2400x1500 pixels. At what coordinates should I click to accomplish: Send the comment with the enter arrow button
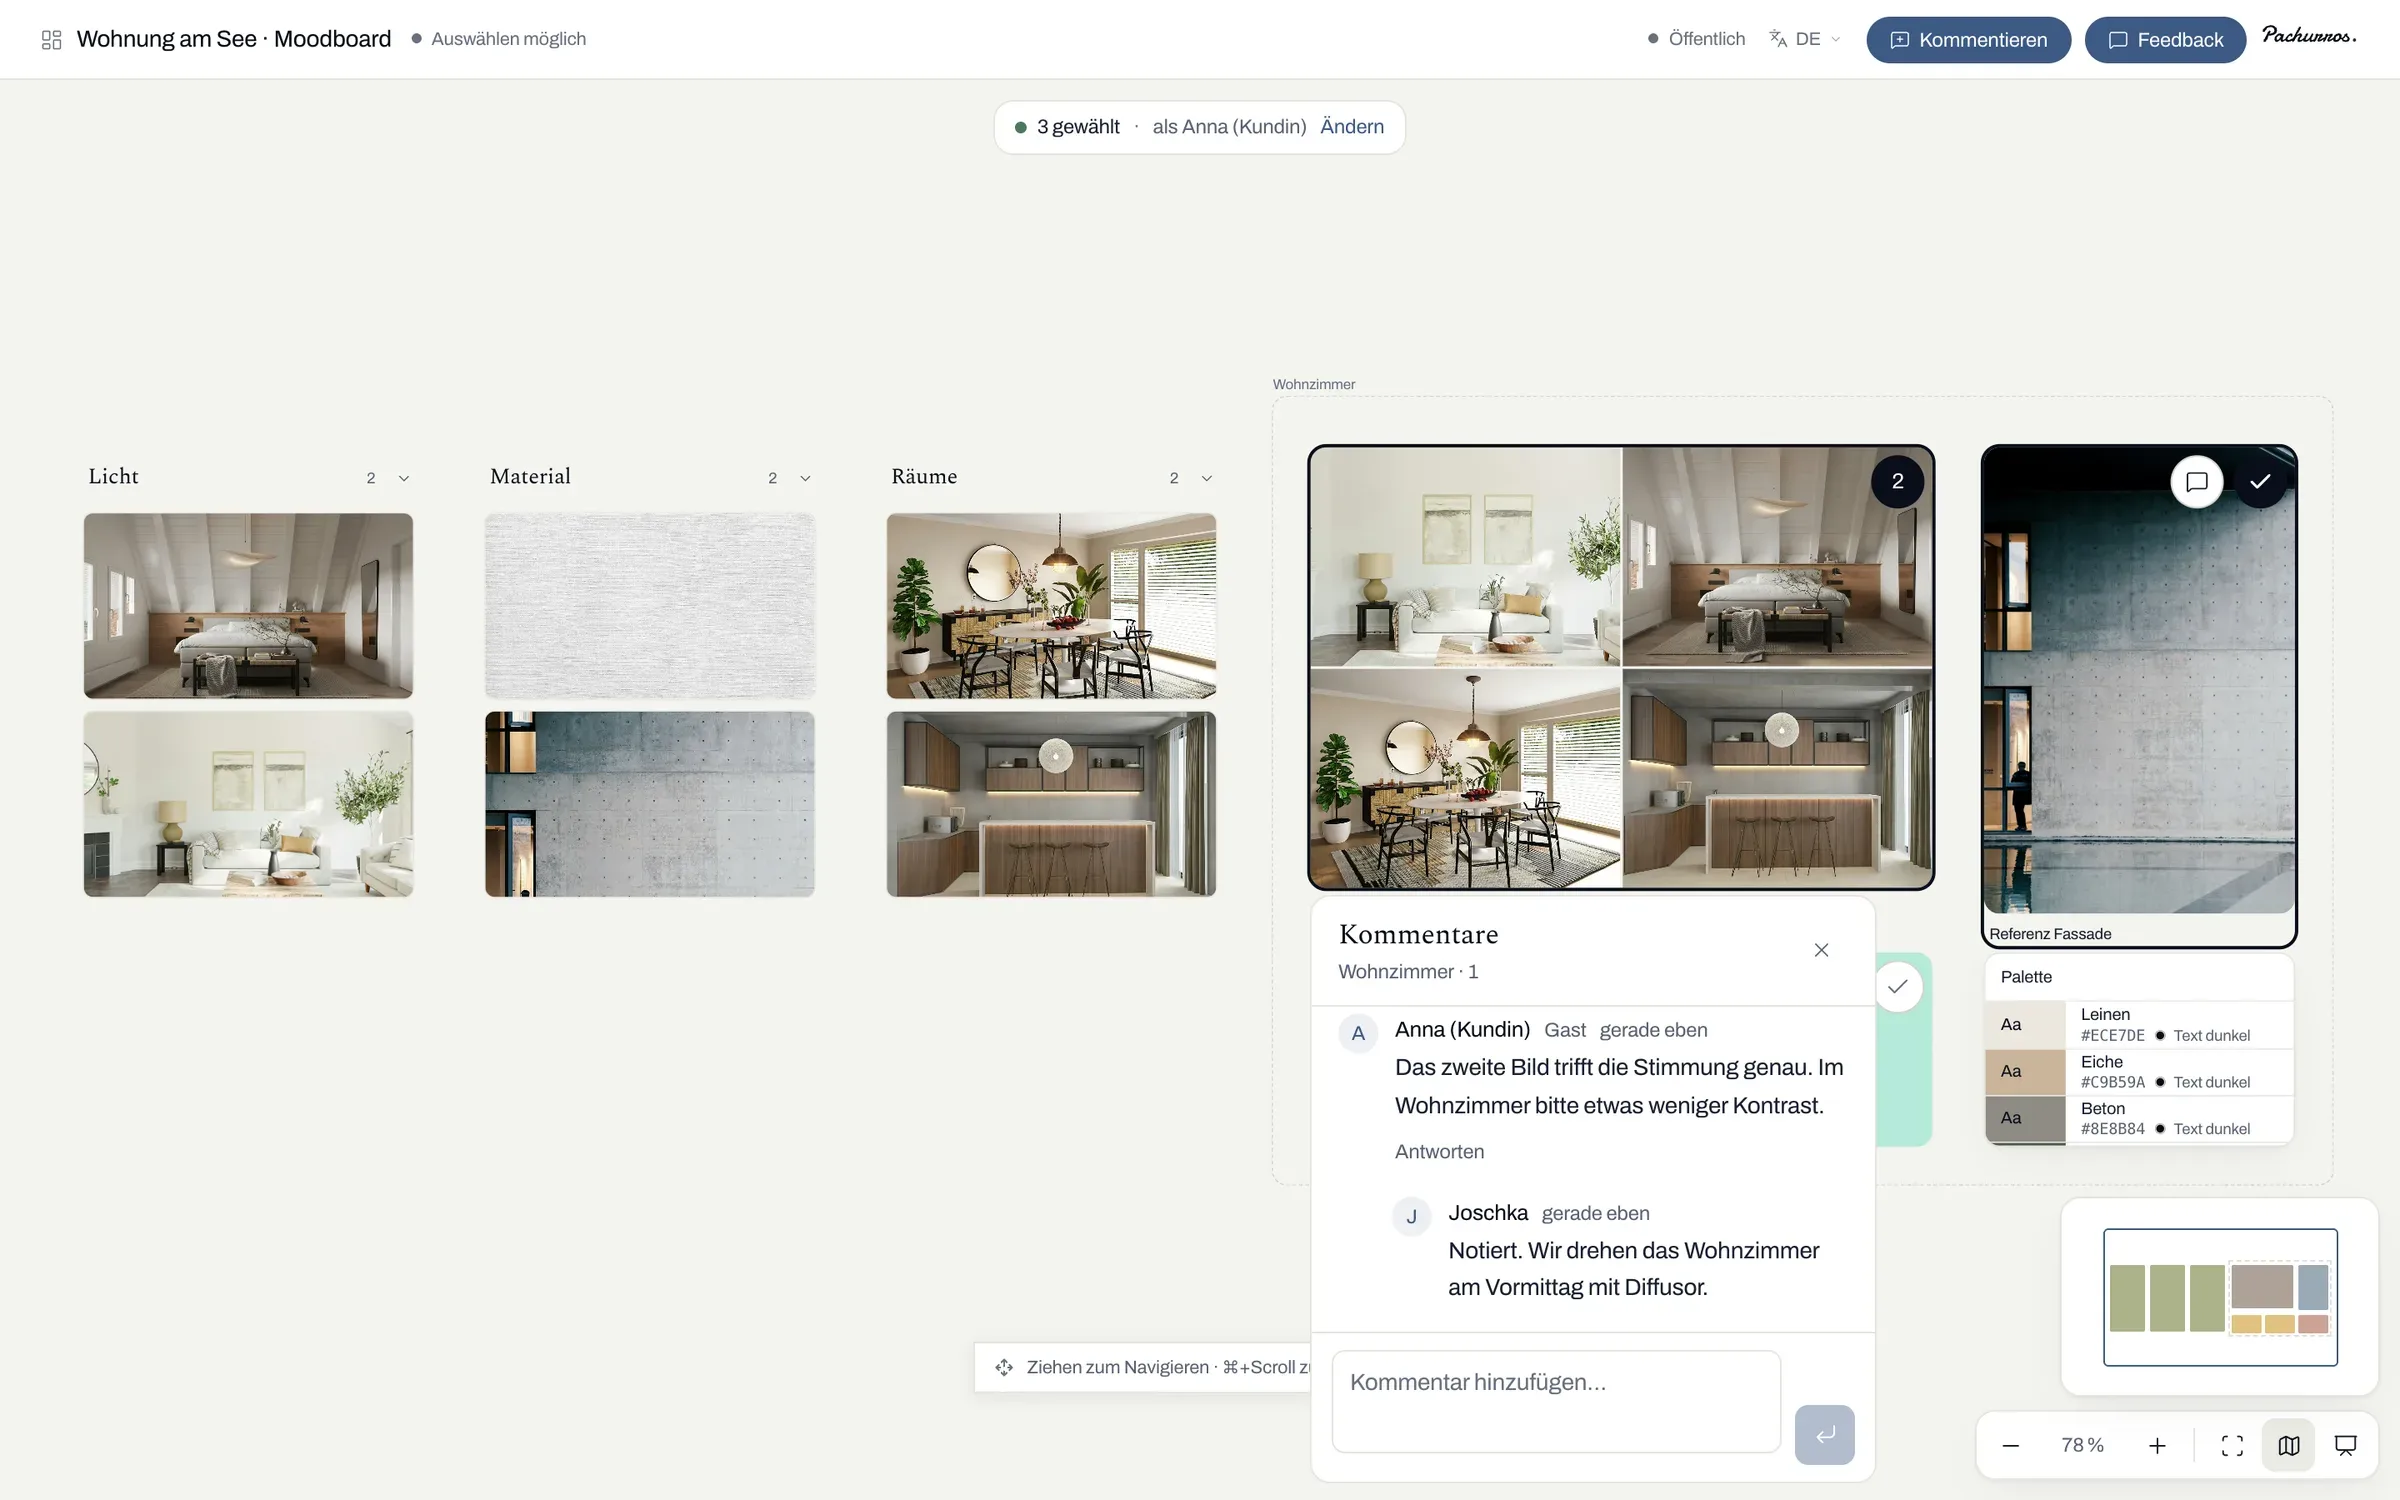click(1824, 1434)
